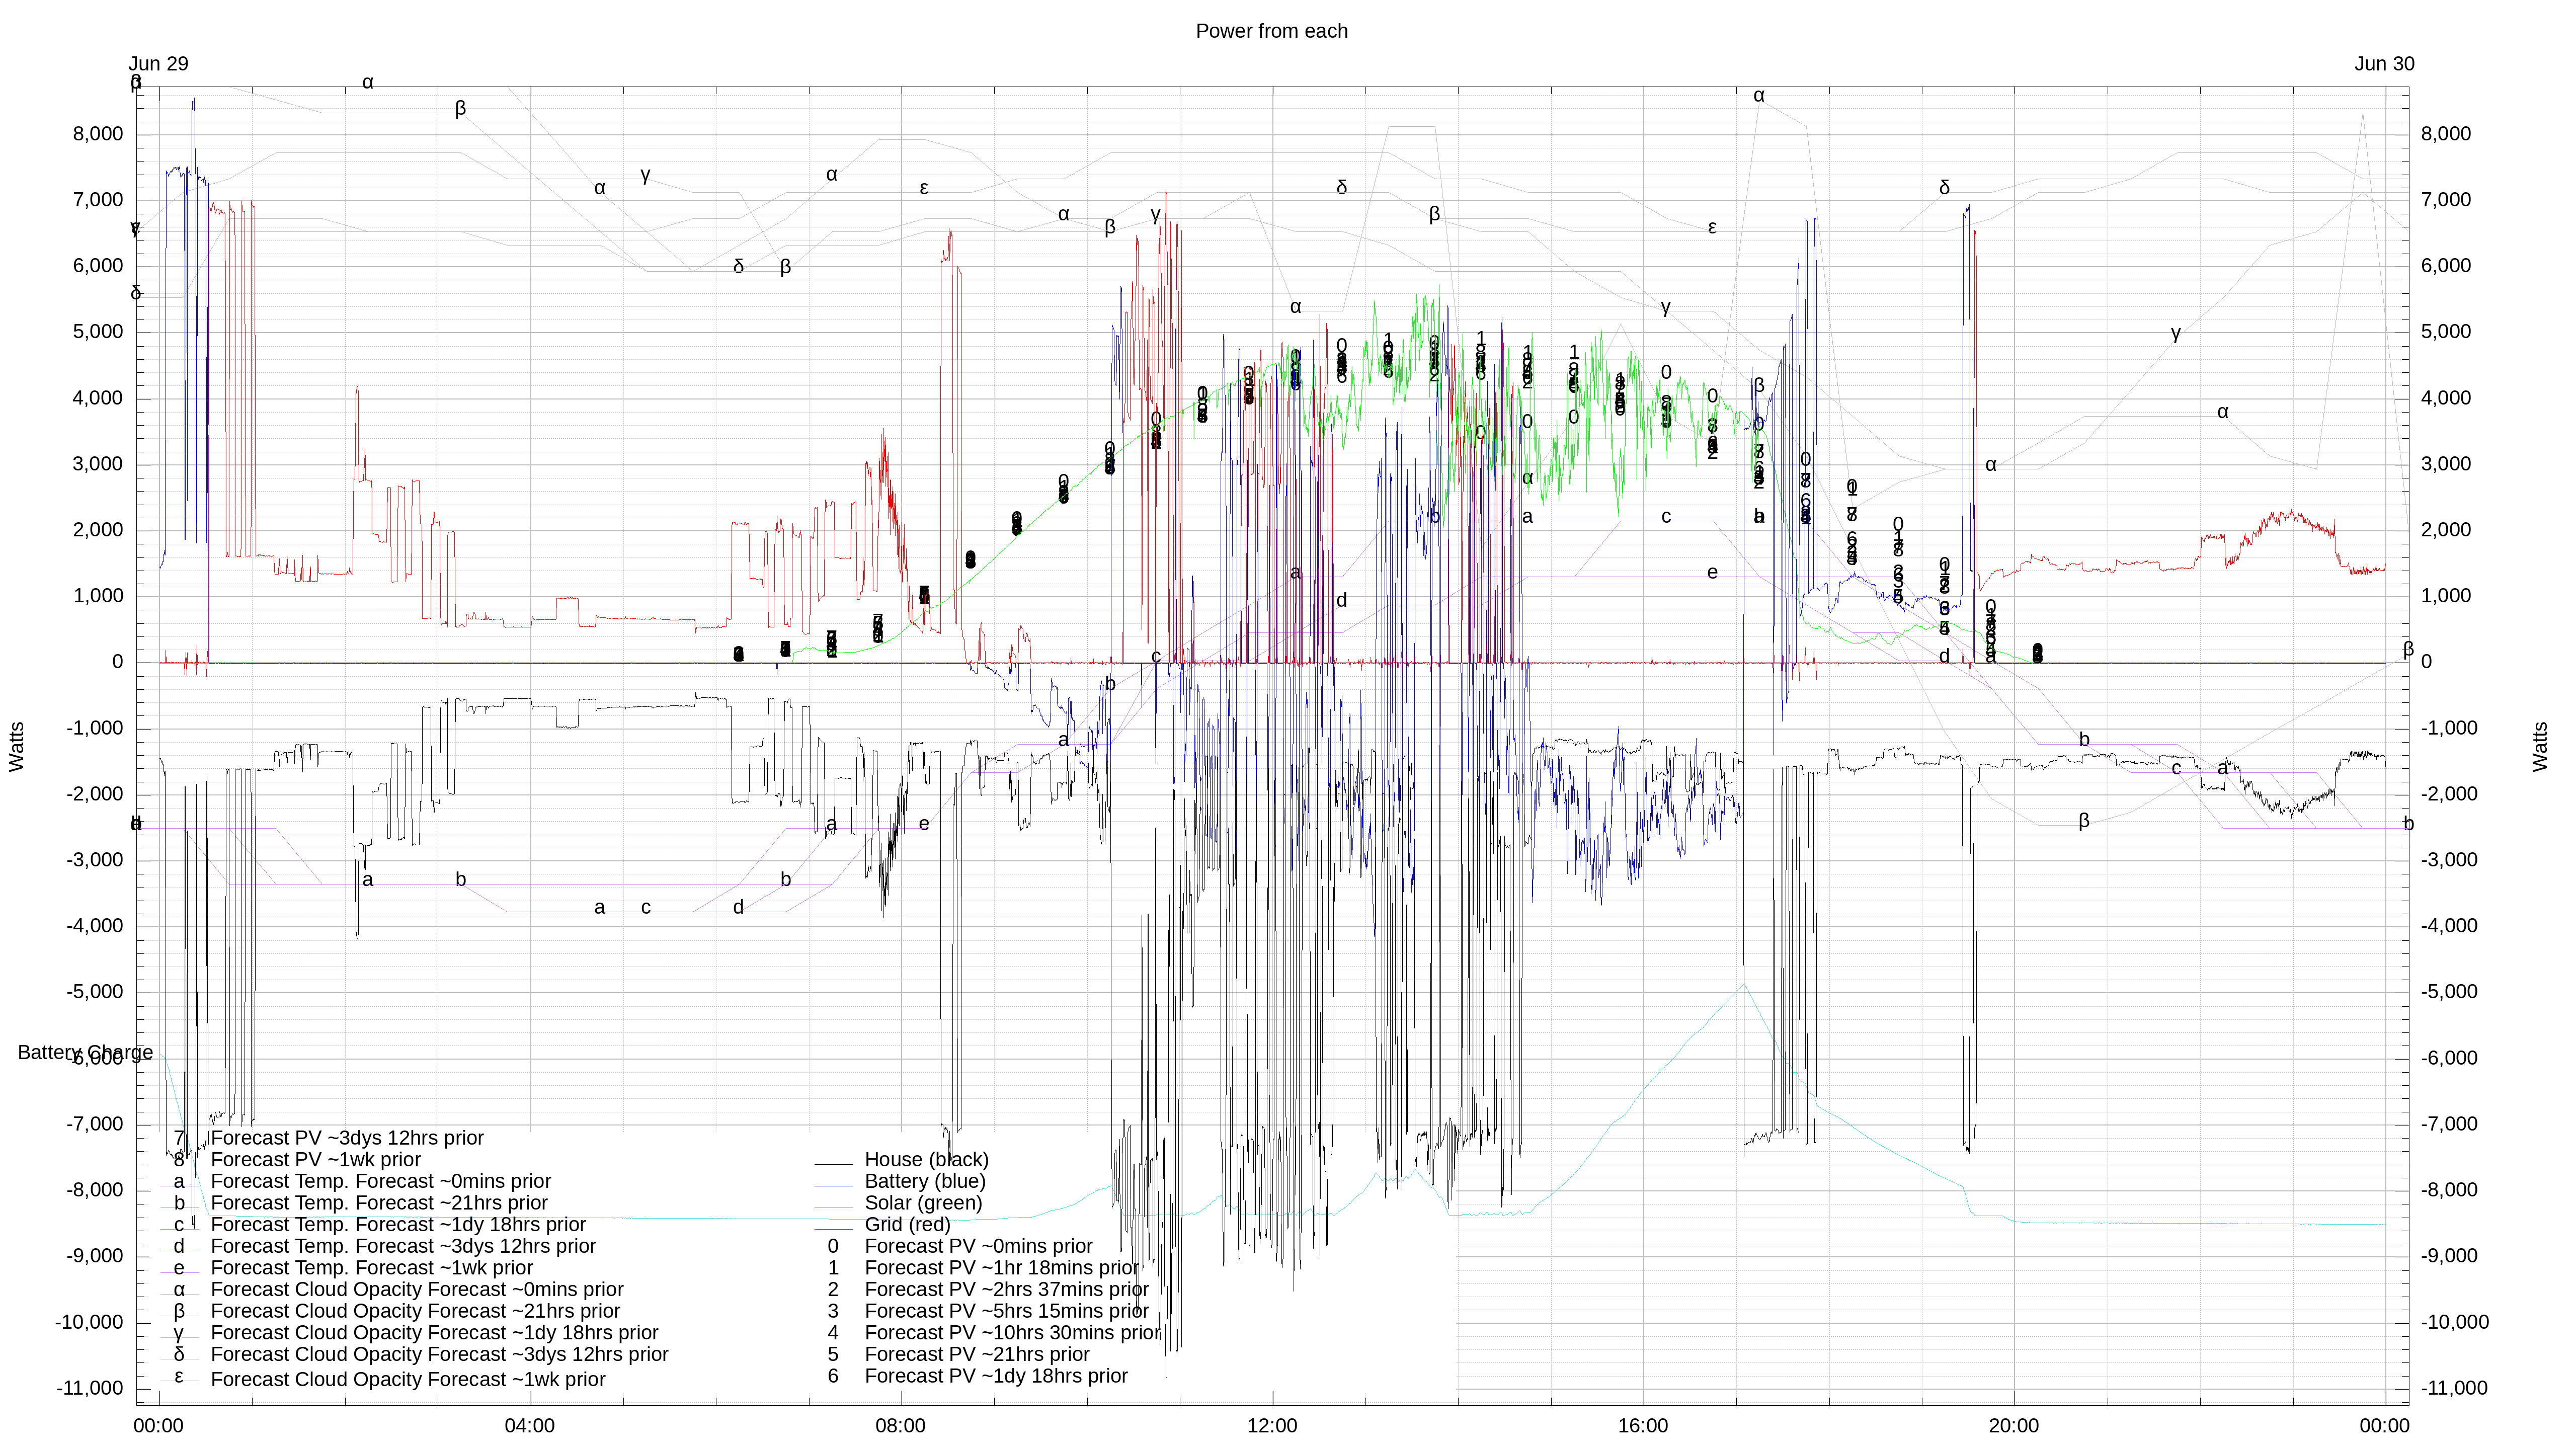
Task: Click legend 'Forecast PV ~5hrs 15mins prior'
Action: (1006, 1311)
